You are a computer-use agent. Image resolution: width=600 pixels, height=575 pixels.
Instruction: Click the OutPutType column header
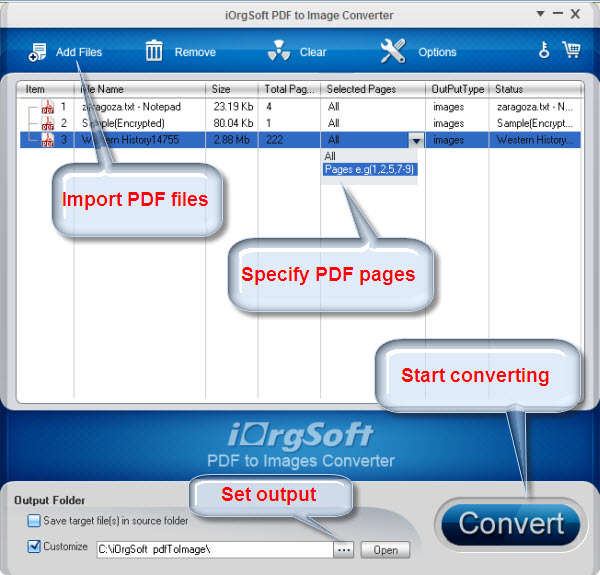(x=458, y=89)
